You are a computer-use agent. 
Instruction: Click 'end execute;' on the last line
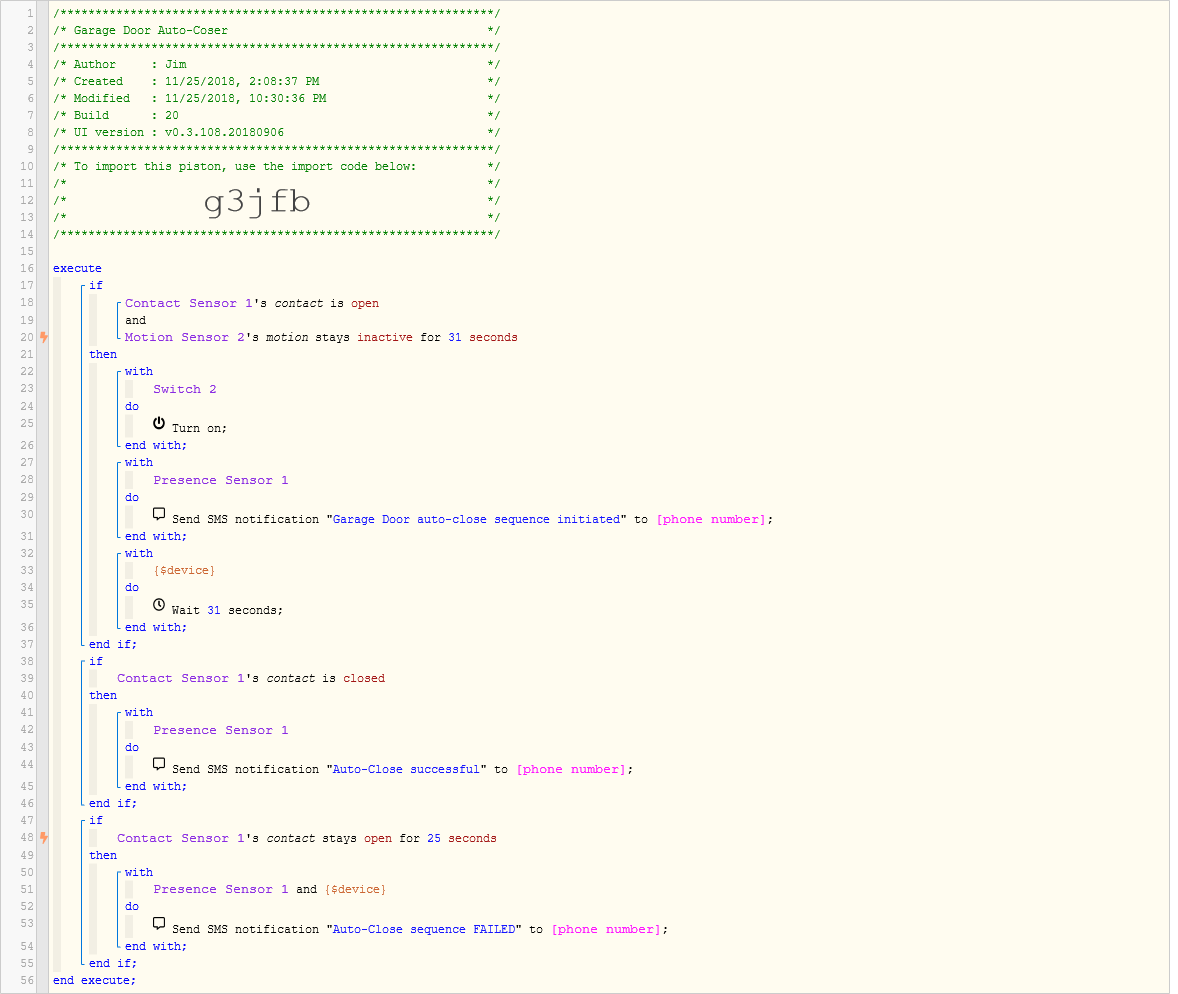[x=94, y=980]
